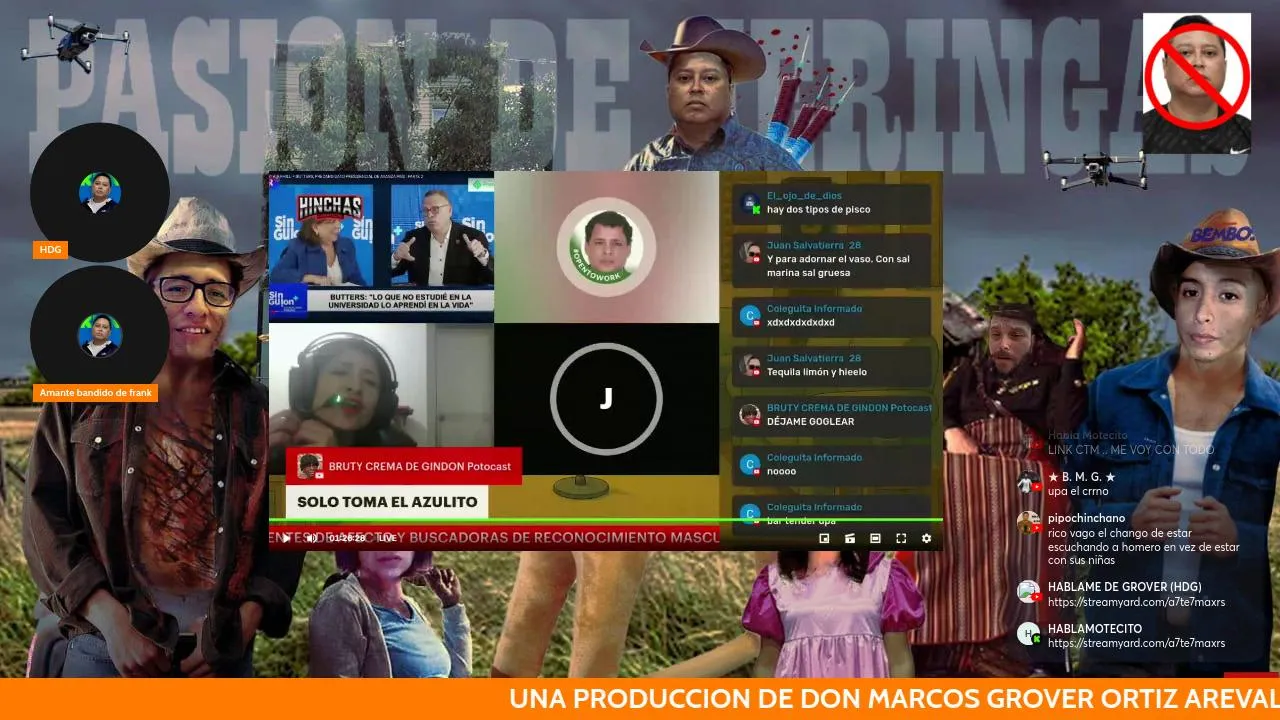Click pipochinchano username in comments
1280x720 pixels.
click(1086, 518)
